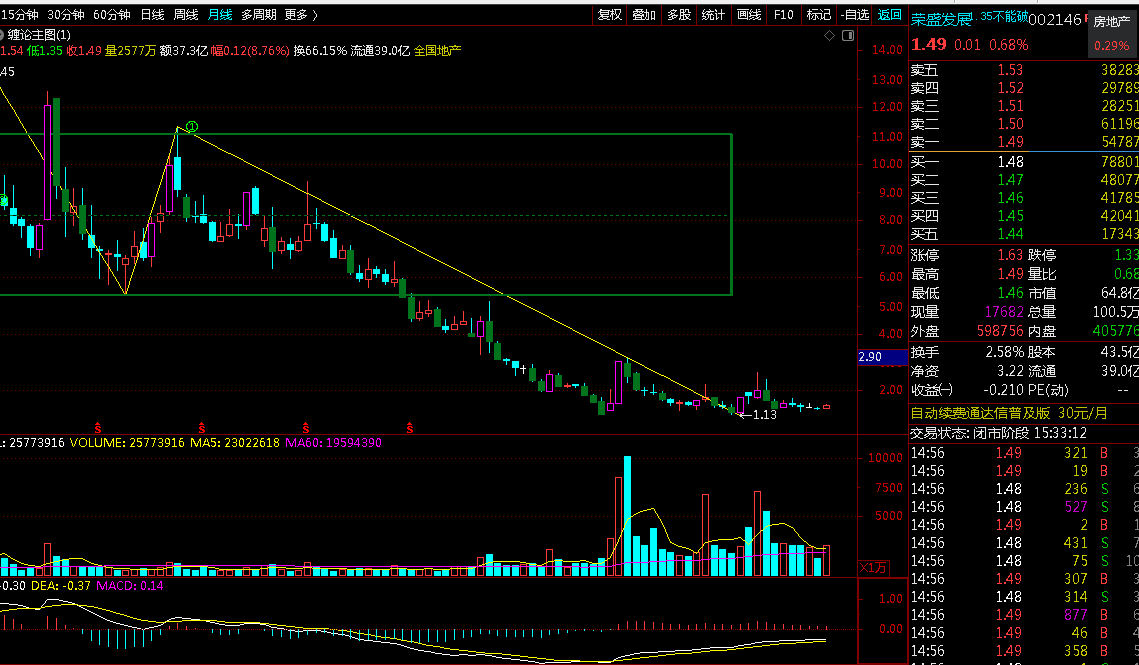Click the 卖四 1.52 order row
The image size is (1139, 665).
[x=1024, y=88]
